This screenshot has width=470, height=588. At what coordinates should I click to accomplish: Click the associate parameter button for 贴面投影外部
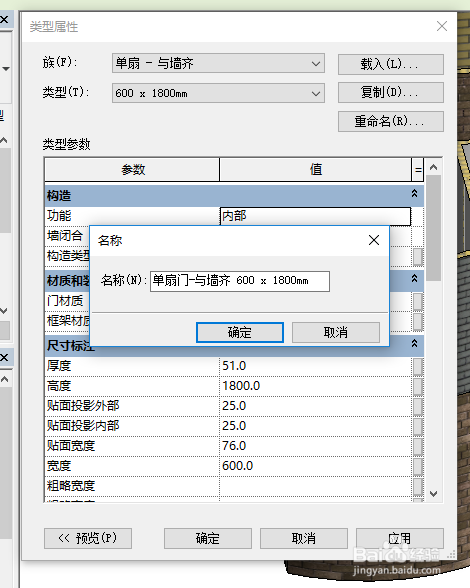(418, 406)
